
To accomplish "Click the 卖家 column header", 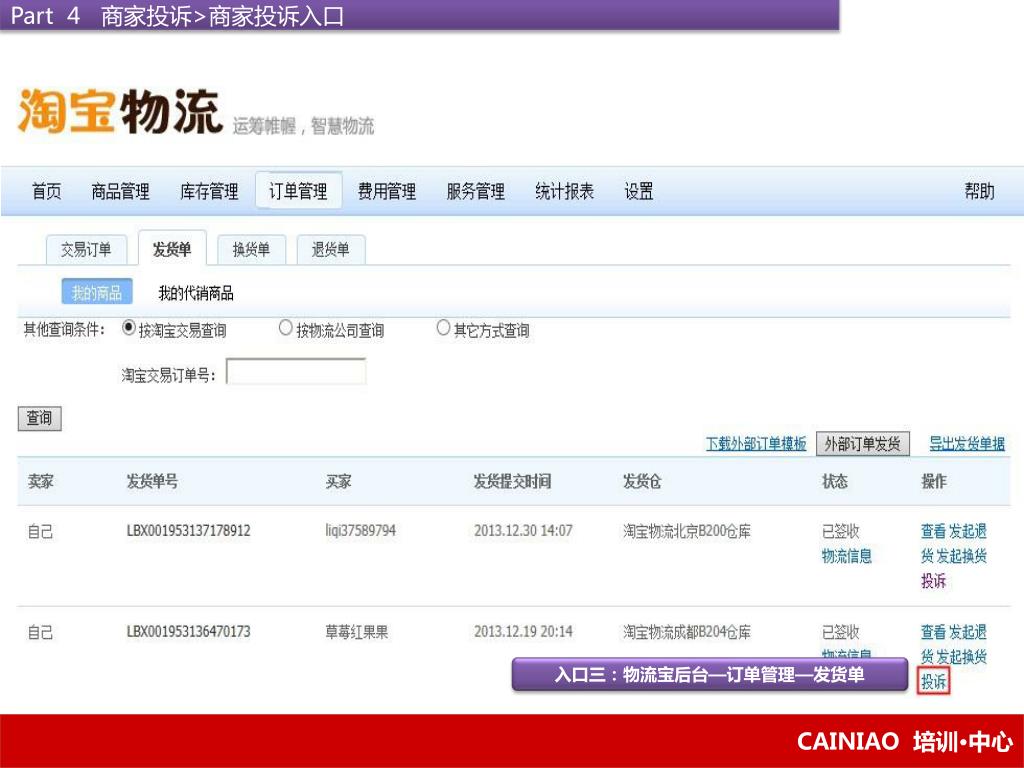I will click(x=40, y=482).
